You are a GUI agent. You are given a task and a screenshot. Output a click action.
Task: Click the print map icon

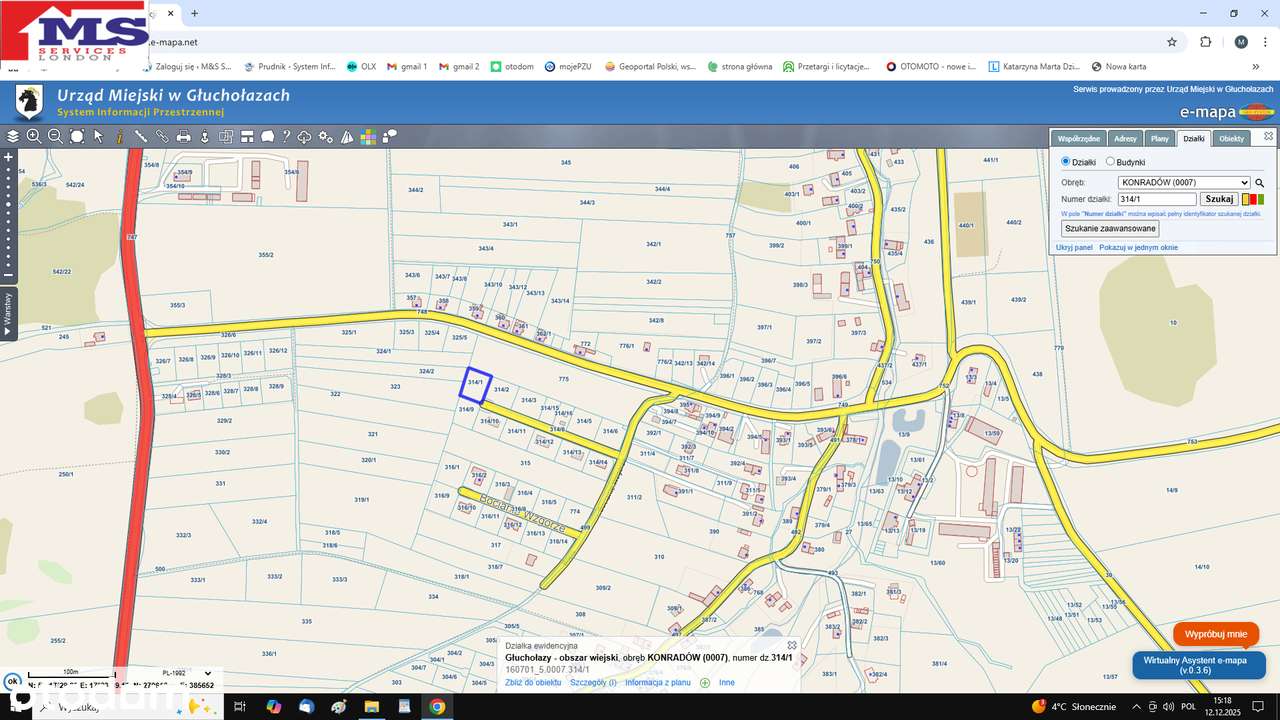coord(183,136)
